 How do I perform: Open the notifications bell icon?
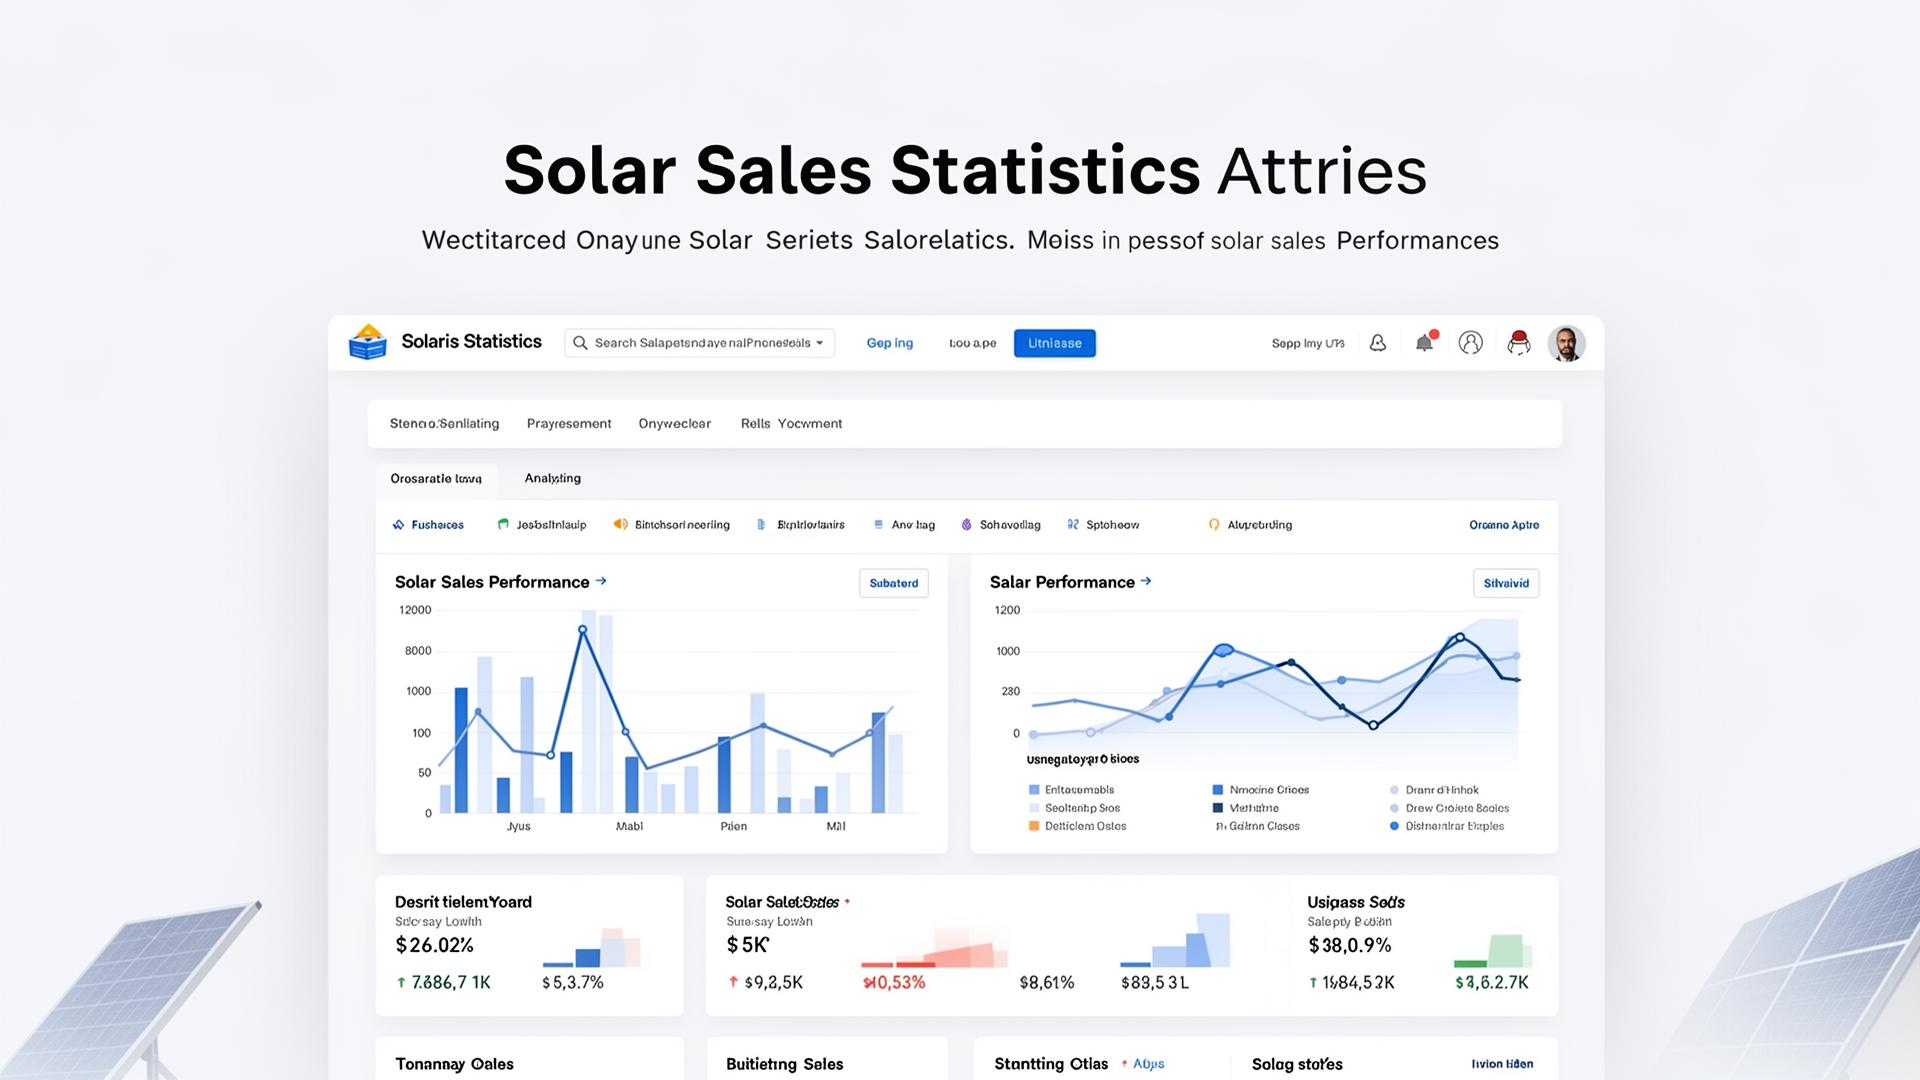pos(1424,343)
